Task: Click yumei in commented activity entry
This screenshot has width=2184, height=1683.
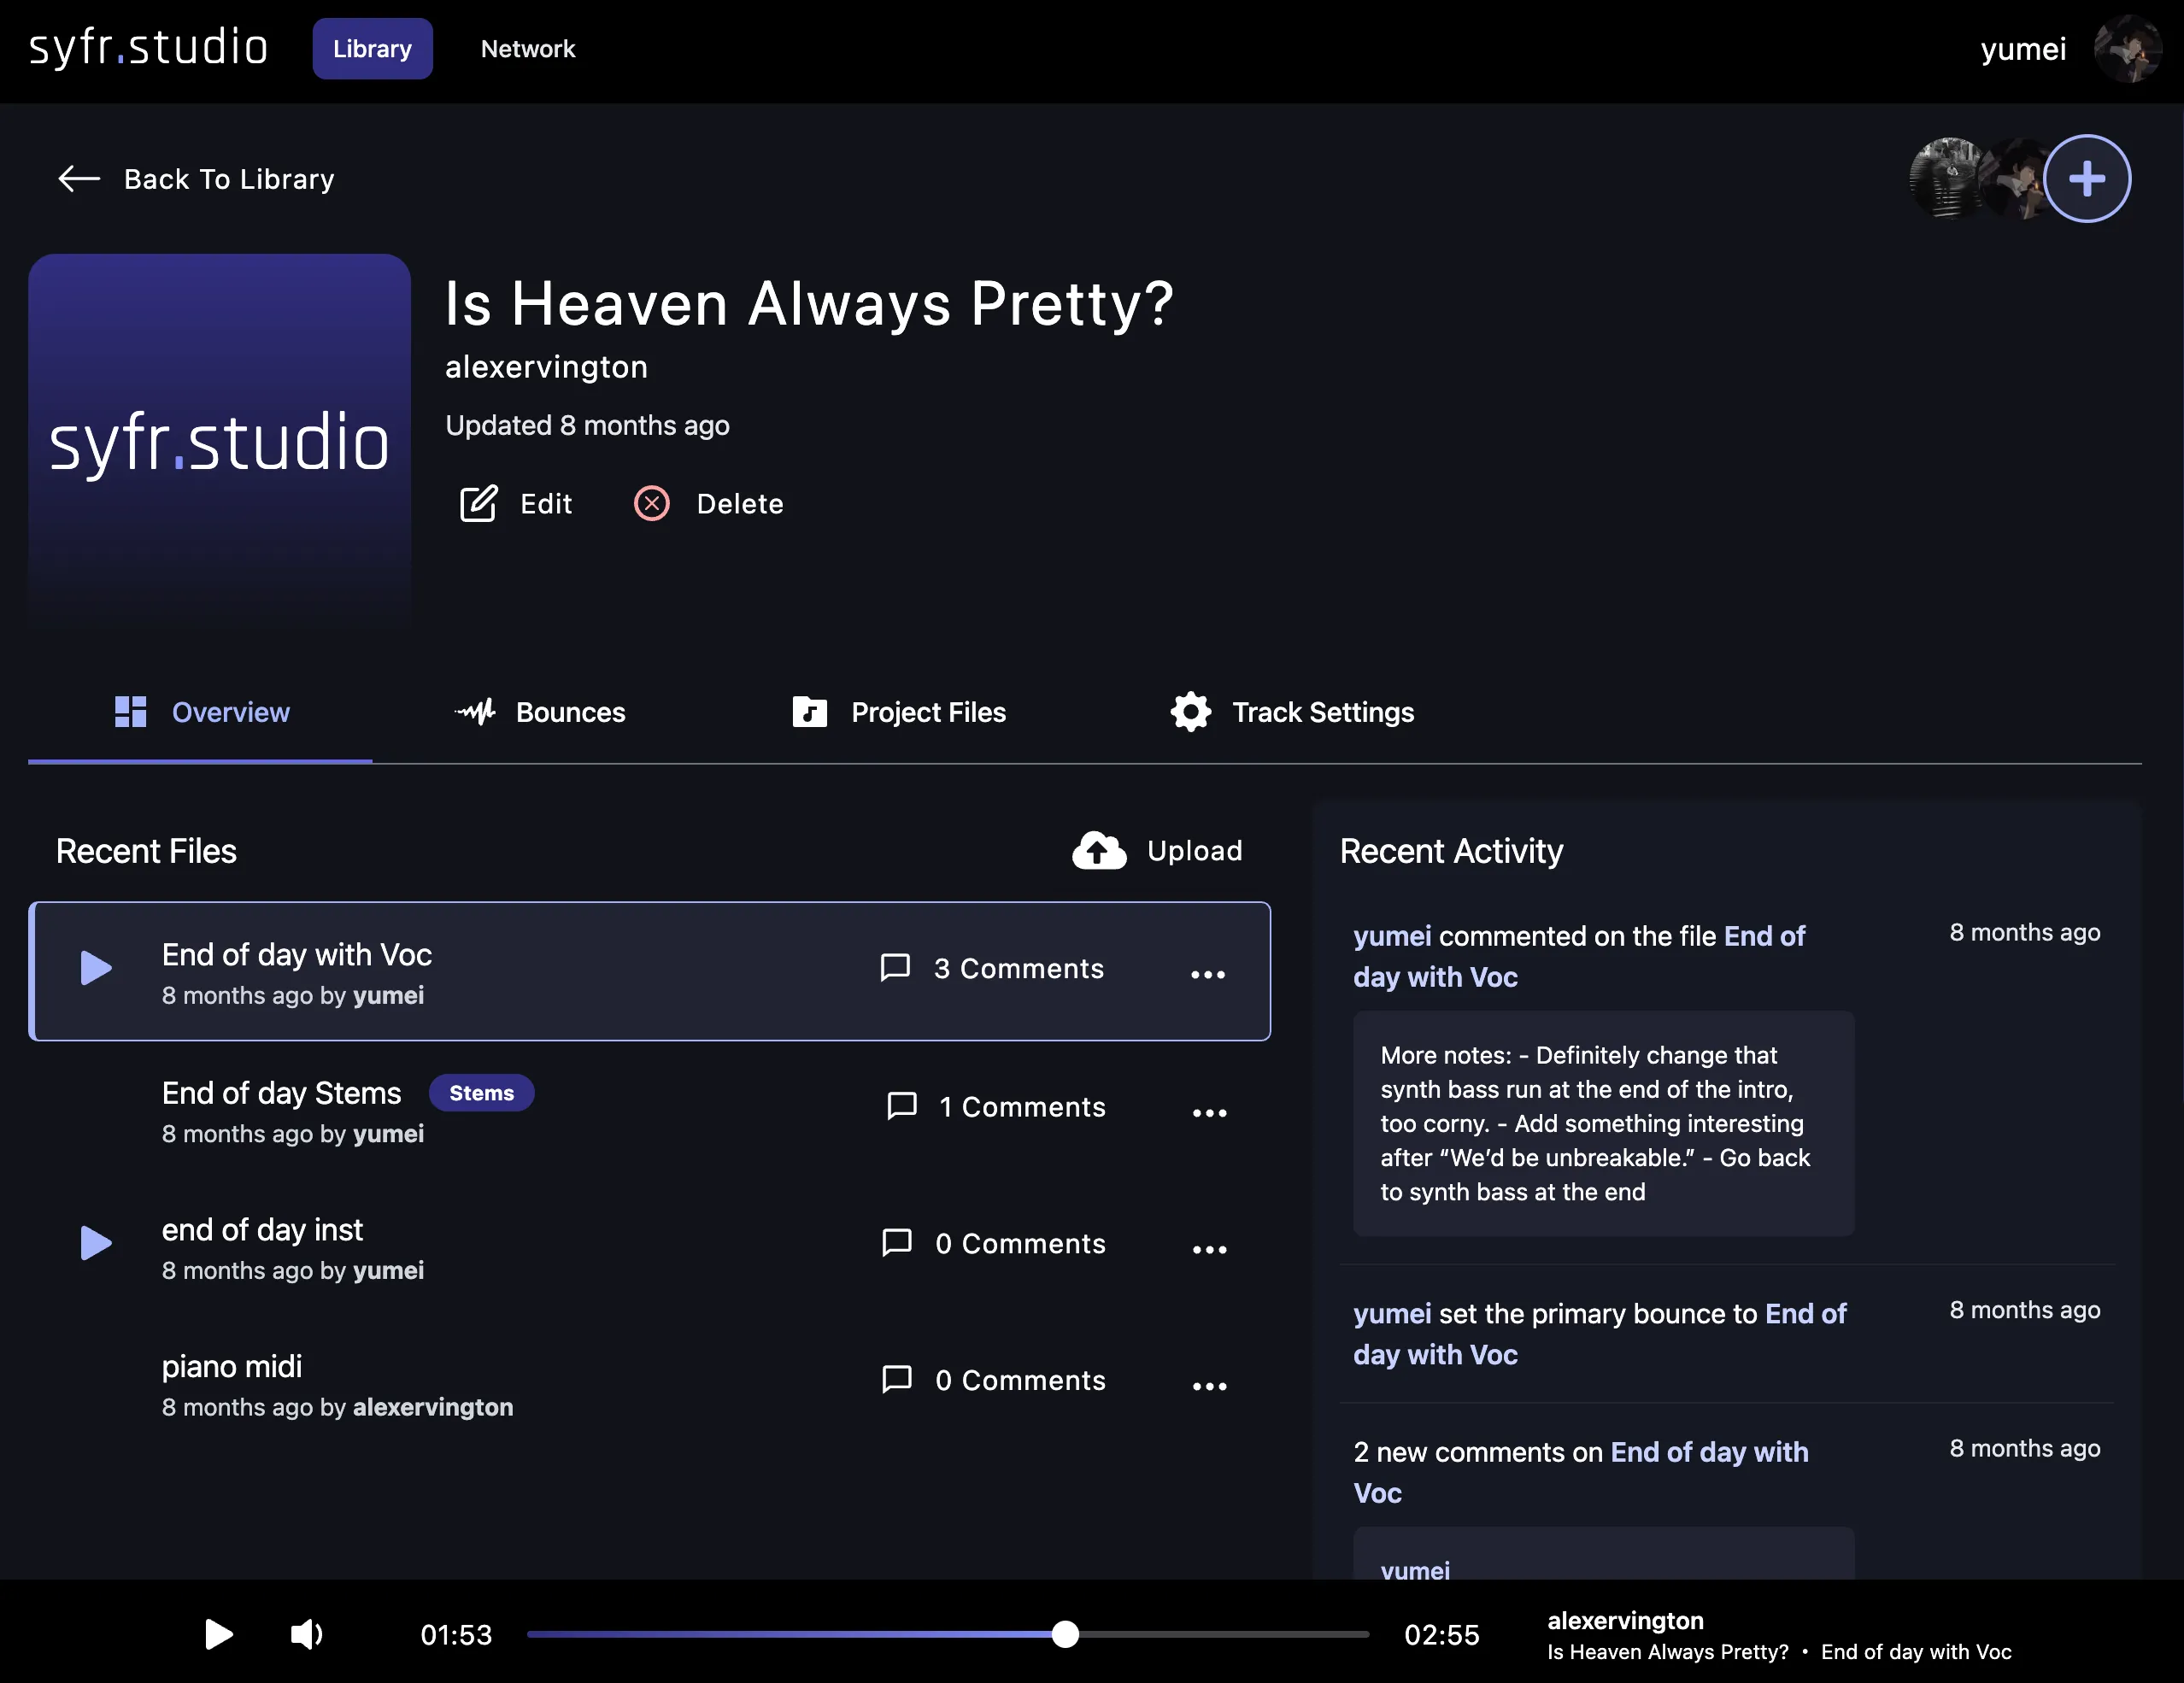Action: (1392, 936)
